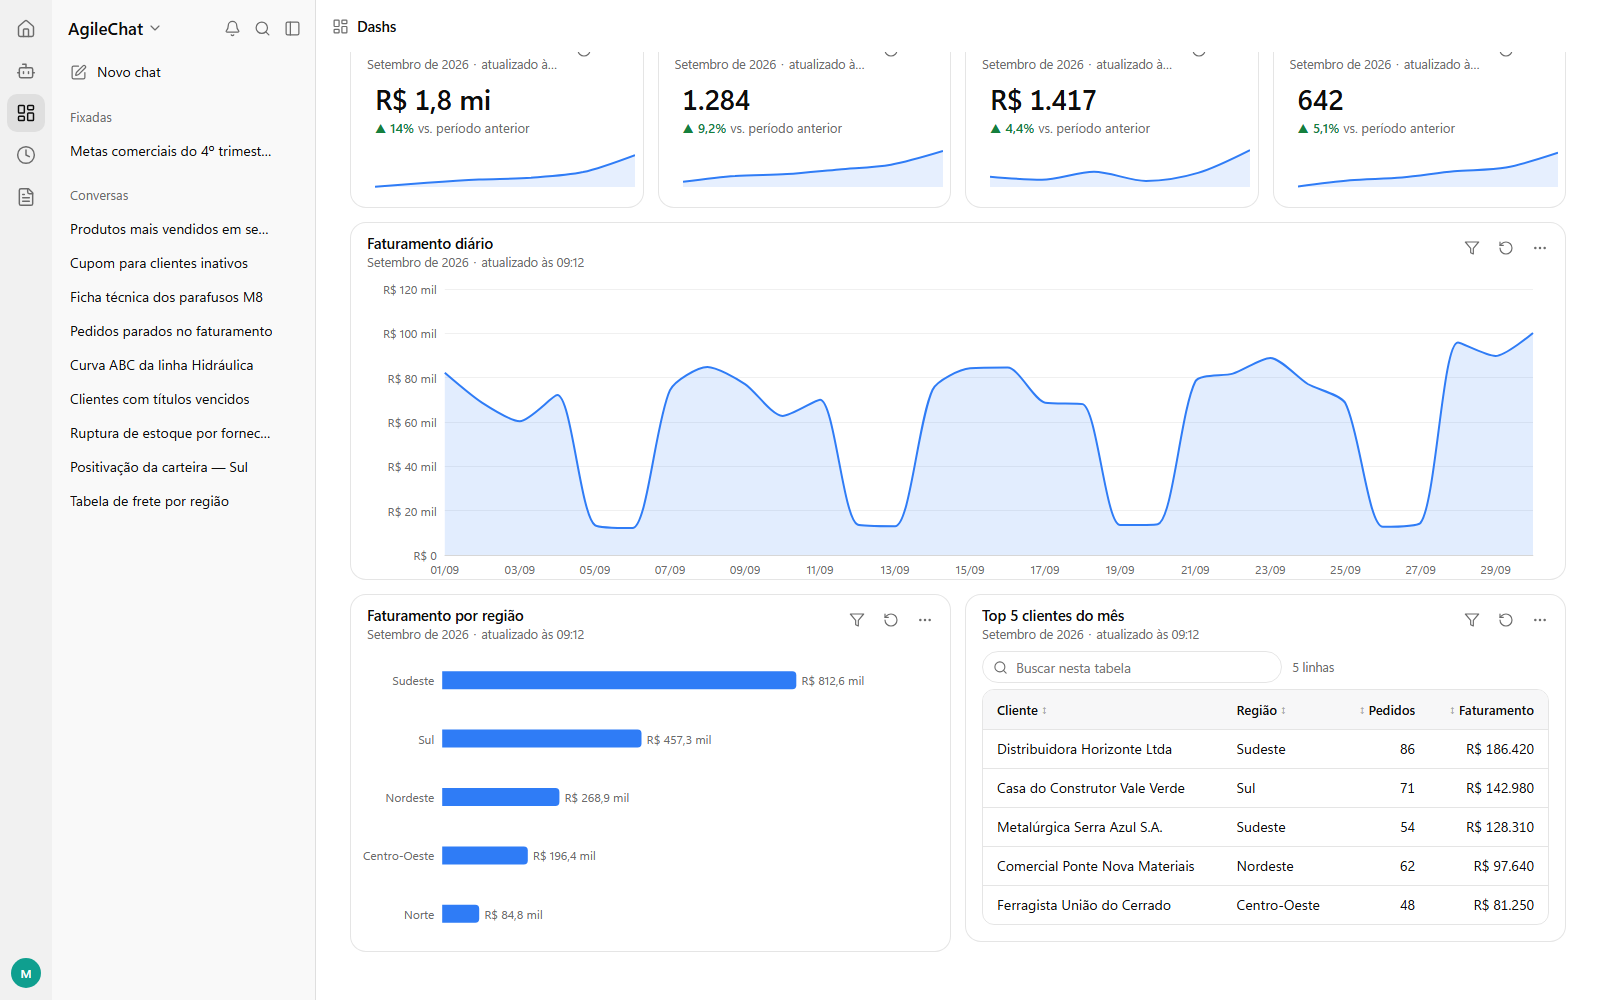Collapse the sidebar with the panel toggle icon
1600x1000 pixels.
point(292,29)
